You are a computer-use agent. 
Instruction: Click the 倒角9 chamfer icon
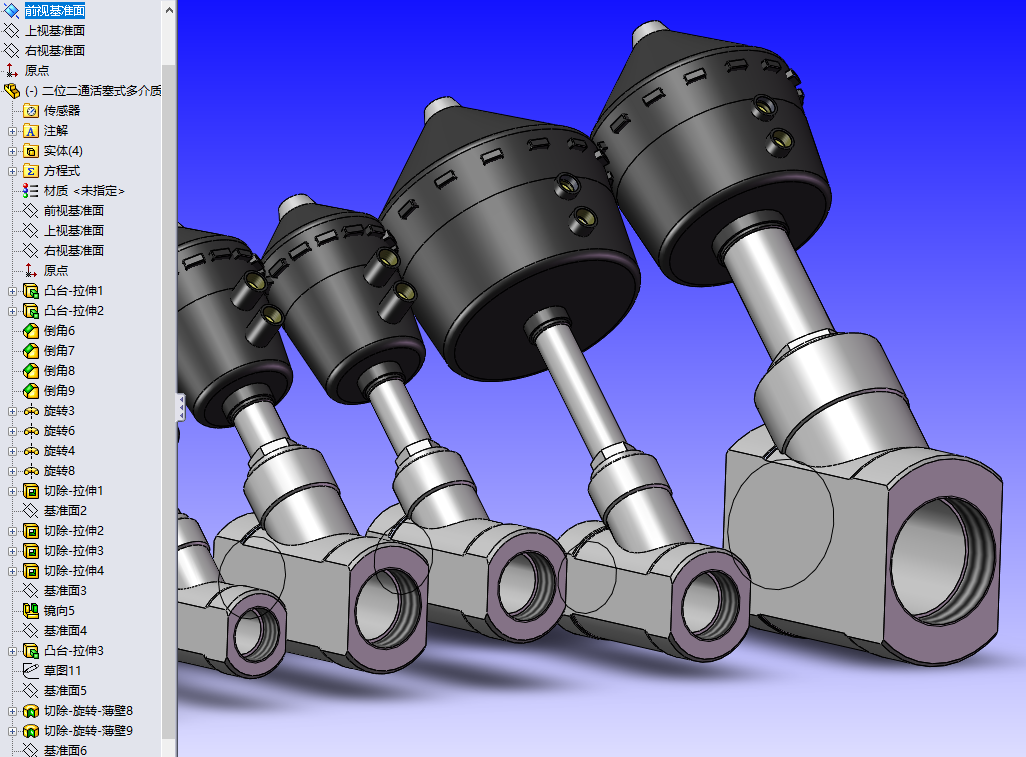[31, 391]
